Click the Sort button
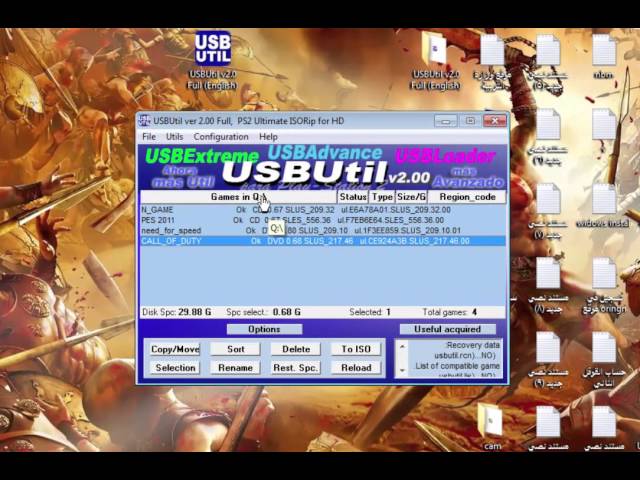 pyautogui.click(x=236, y=349)
